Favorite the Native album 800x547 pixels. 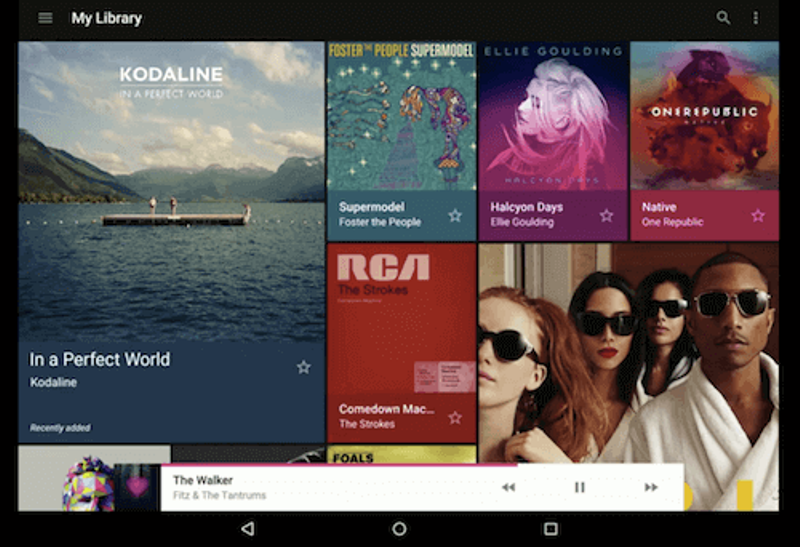point(758,215)
